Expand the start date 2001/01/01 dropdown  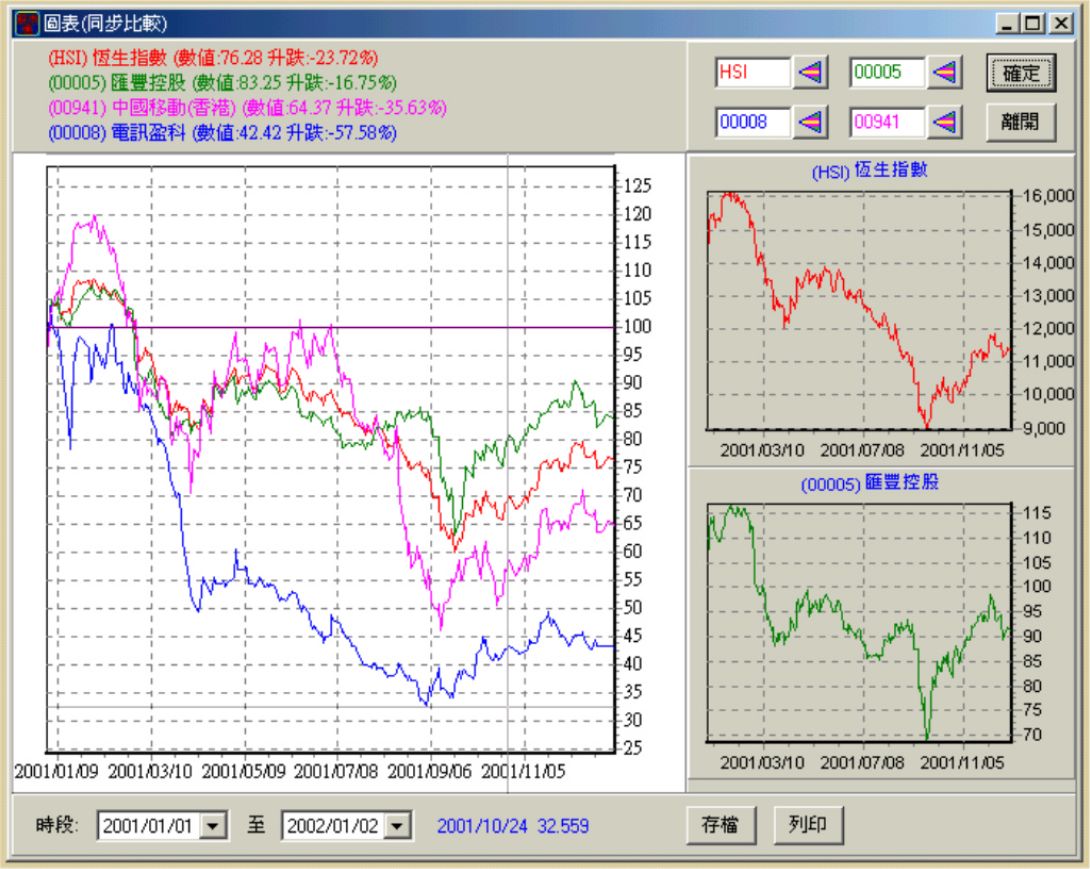coord(213,826)
